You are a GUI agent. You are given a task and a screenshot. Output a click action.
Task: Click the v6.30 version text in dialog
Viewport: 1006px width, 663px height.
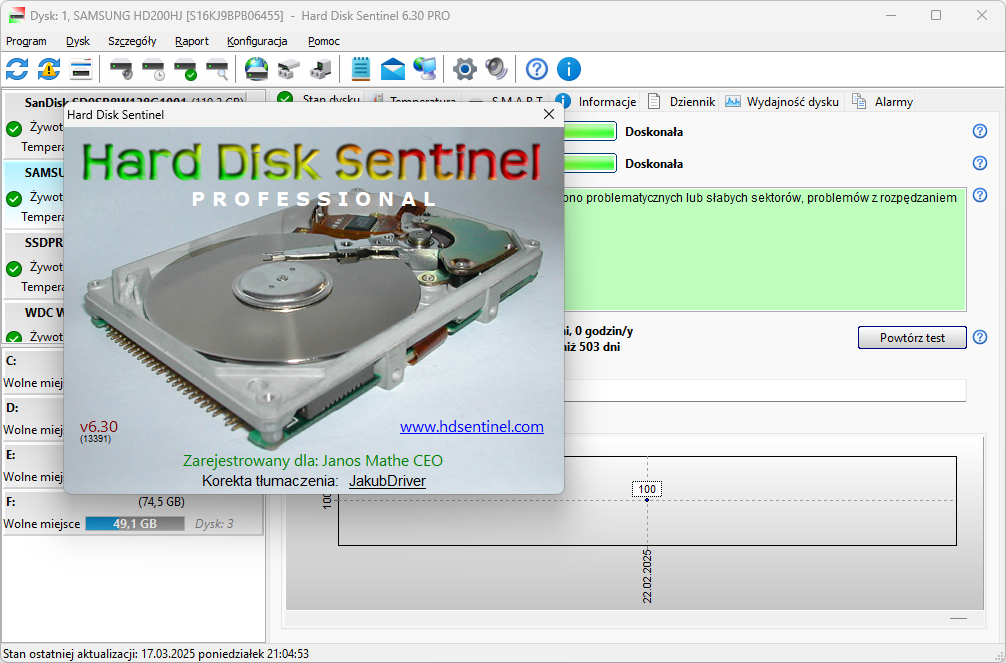click(x=99, y=427)
